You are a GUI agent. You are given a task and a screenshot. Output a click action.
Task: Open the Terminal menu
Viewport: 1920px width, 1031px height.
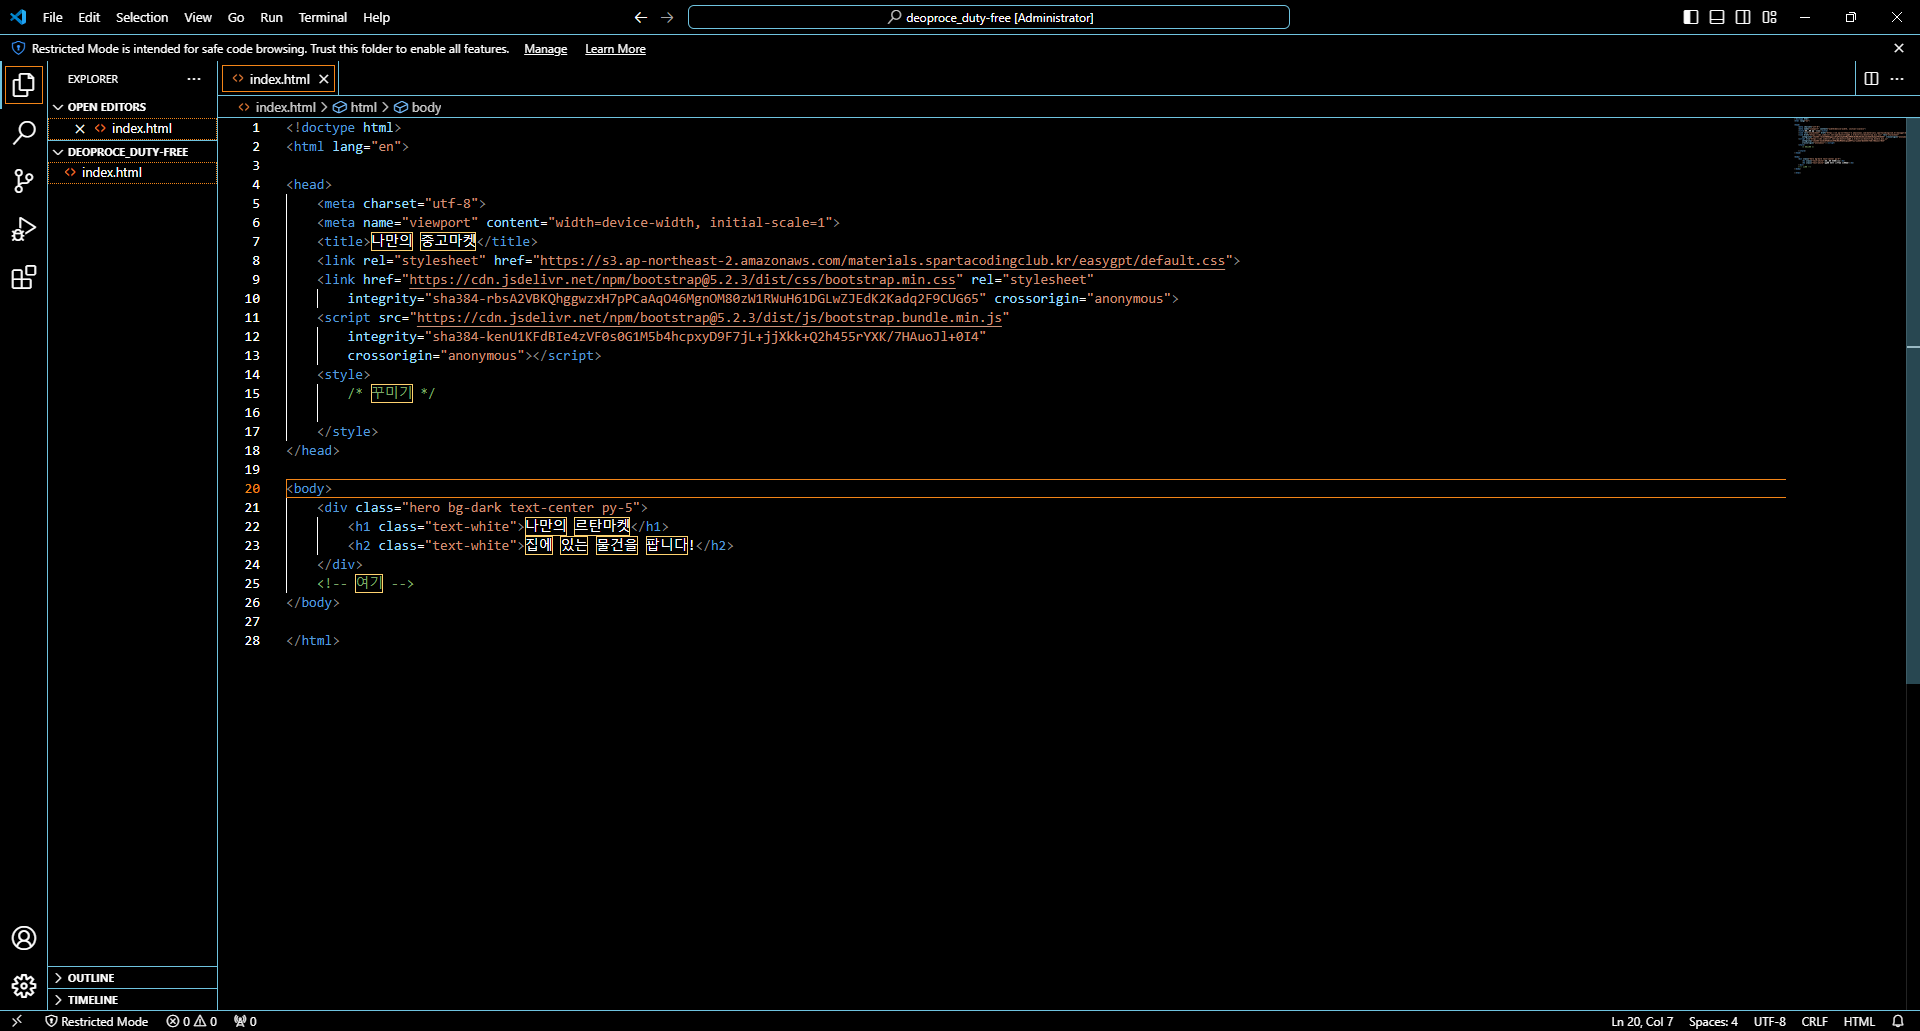click(x=322, y=17)
